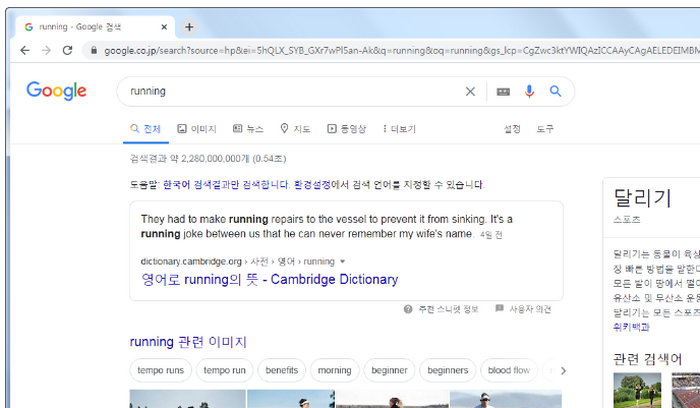Screen dimensions: 700x408
Task: Open the on-screen keyboard input tool
Action: click(503, 92)
